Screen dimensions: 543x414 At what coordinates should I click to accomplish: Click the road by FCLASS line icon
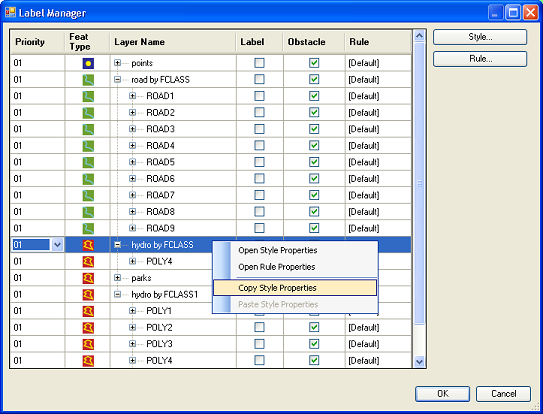[88, 80]
